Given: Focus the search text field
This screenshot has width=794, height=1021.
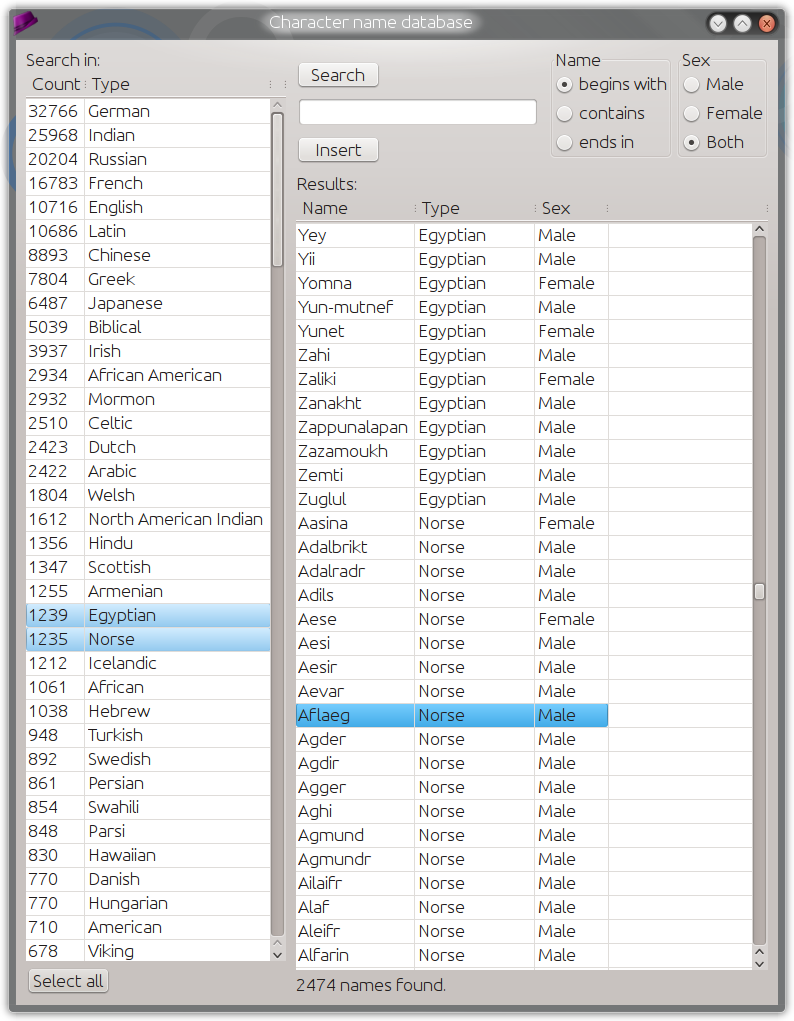Looking at the screenshot, I should point(418,112).
